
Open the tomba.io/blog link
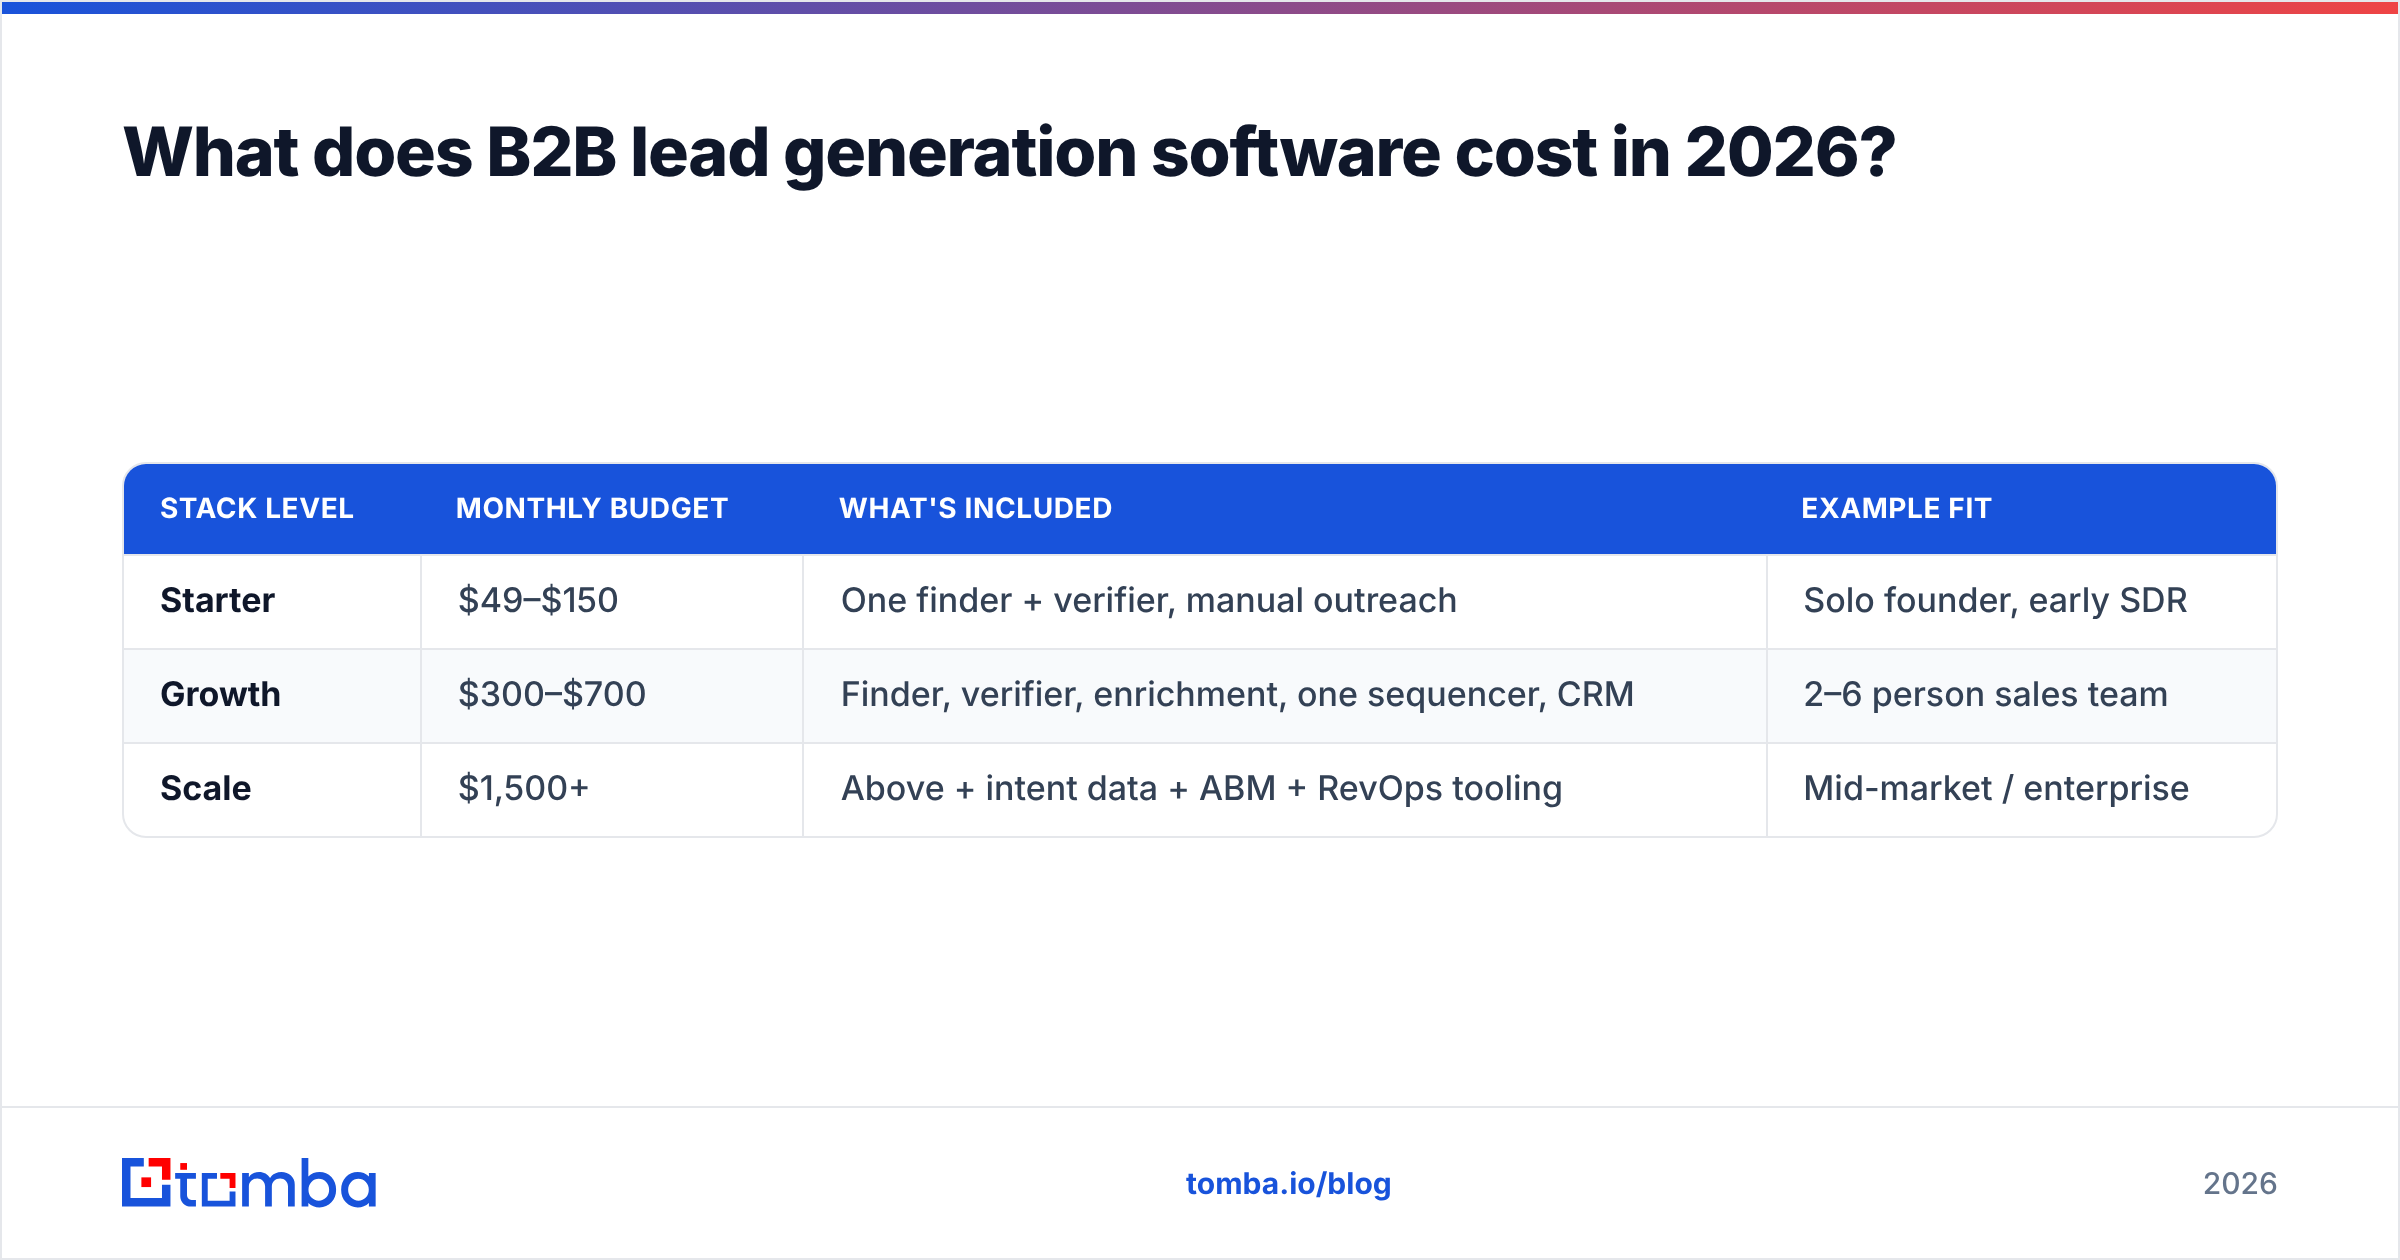click(1288, 1184)
